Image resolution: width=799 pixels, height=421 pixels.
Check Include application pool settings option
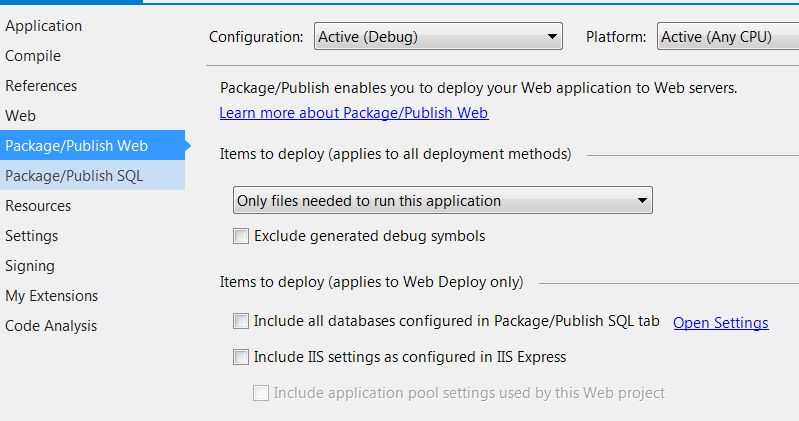tap(261, 393)
